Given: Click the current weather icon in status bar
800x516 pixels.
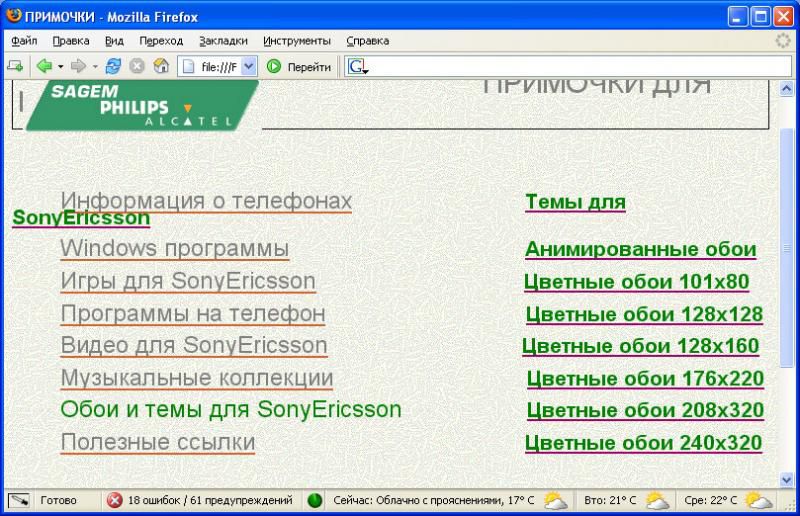Looking at the screenshot, I should [x=555, y=500].
